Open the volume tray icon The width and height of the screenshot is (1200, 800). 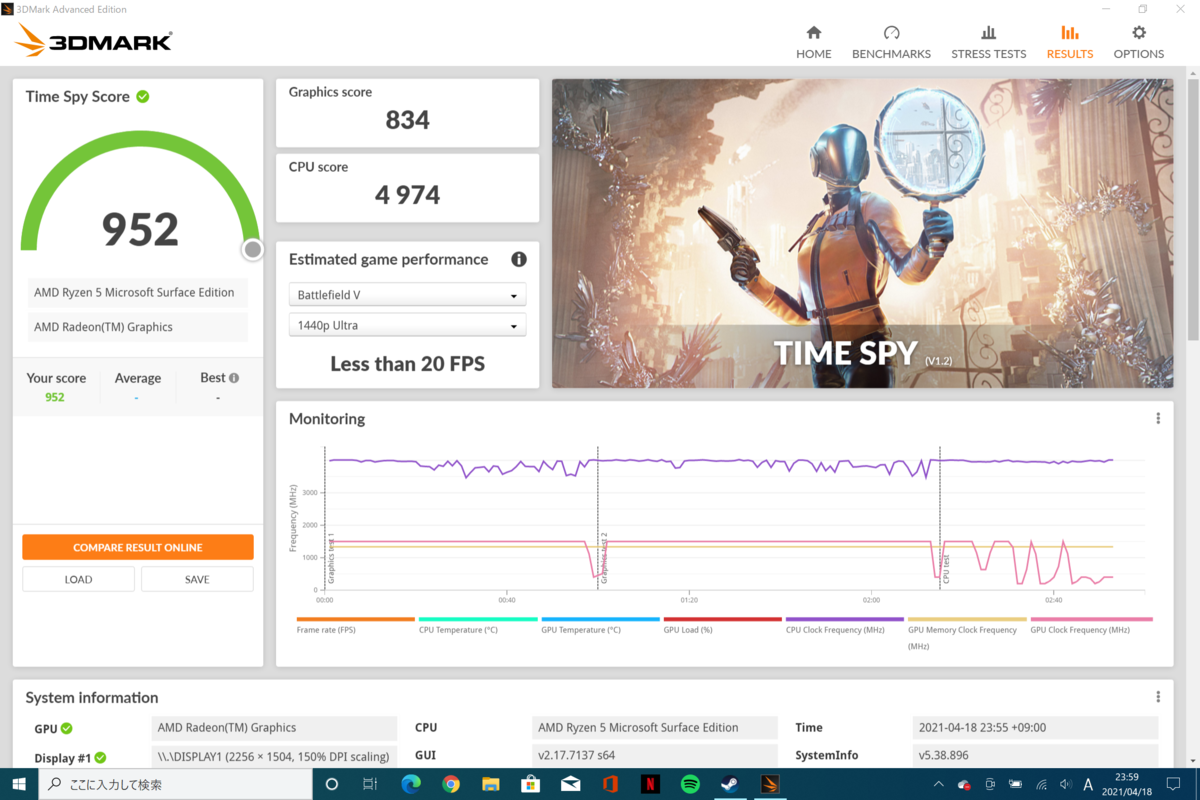[x=1064, y=785]
